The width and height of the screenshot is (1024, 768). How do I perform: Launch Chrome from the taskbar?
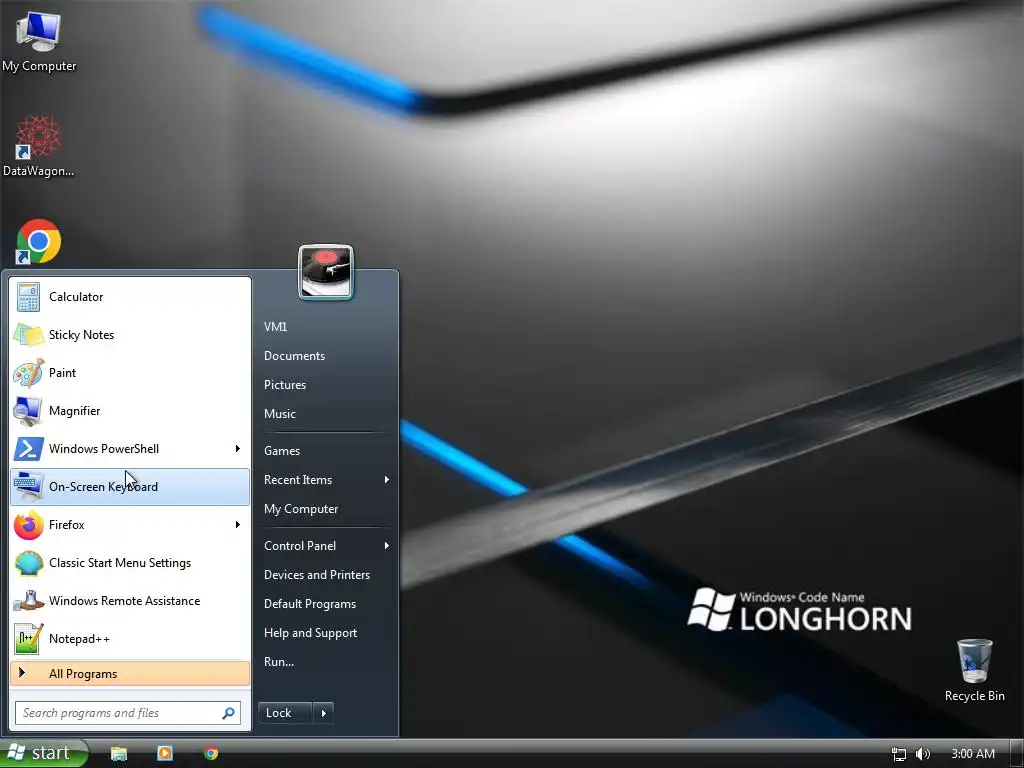point(210,753)
